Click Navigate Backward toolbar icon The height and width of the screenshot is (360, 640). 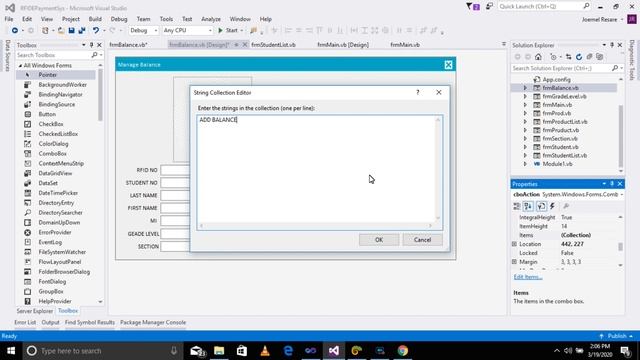tap(15, 31)
